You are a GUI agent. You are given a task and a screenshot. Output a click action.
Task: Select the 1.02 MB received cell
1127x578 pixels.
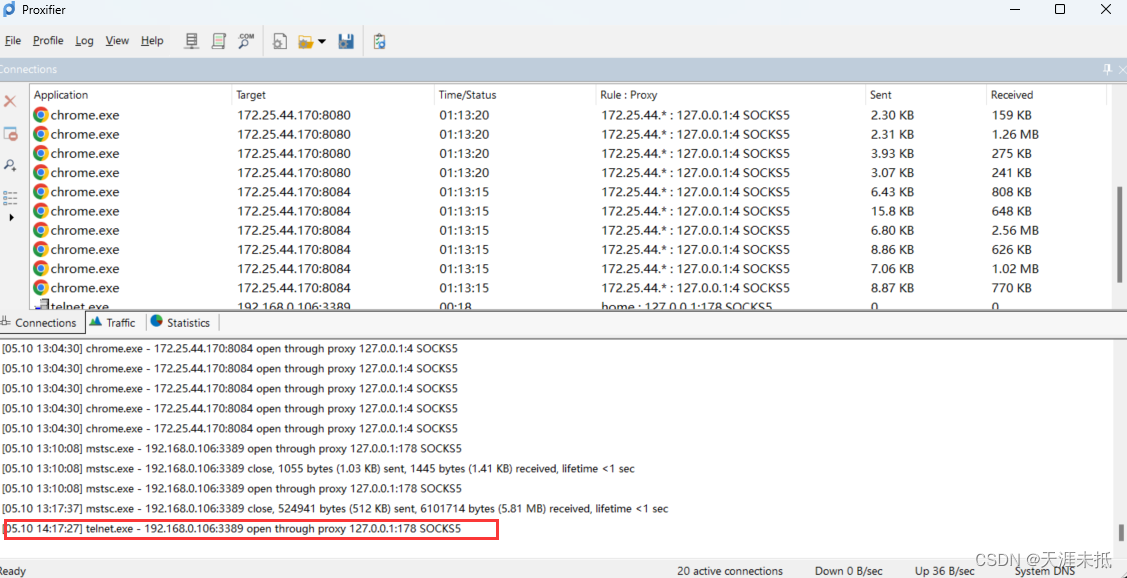point(1015,269)
